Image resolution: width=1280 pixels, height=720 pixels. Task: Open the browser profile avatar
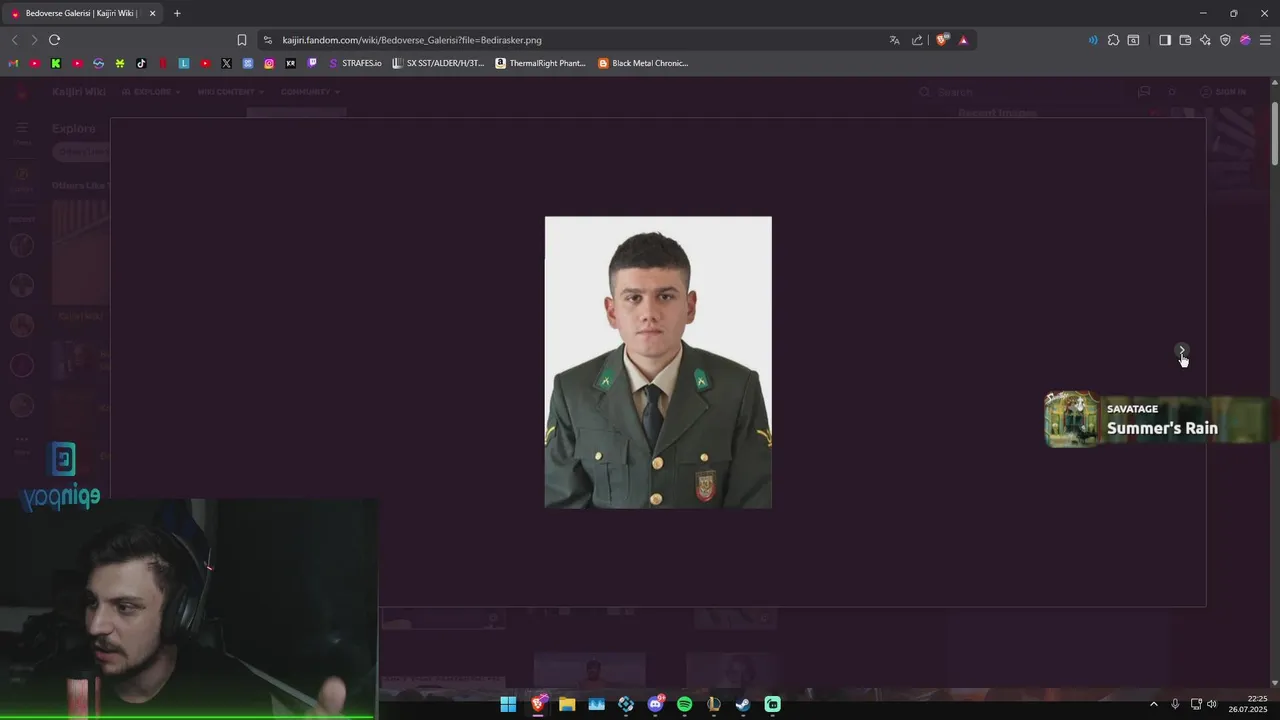tap(1245, 40)
